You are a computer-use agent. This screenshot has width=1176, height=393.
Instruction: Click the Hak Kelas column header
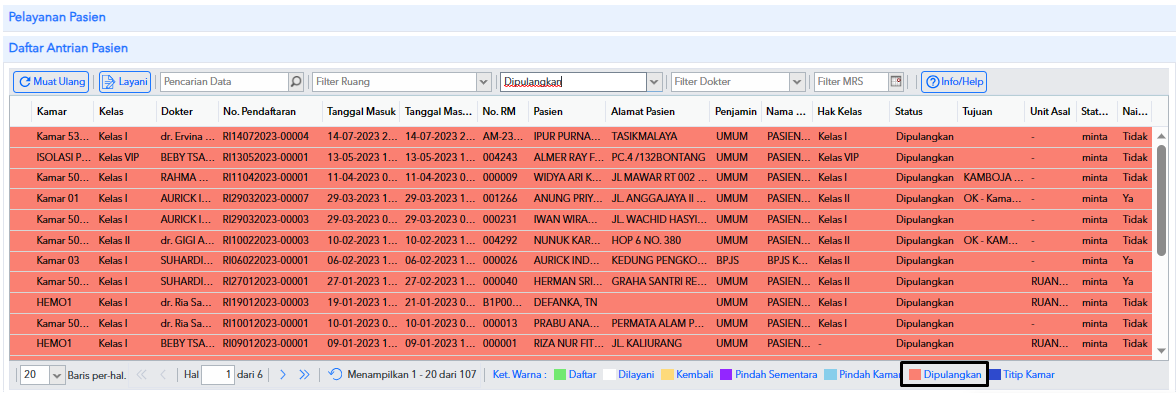tap(840, 111)
